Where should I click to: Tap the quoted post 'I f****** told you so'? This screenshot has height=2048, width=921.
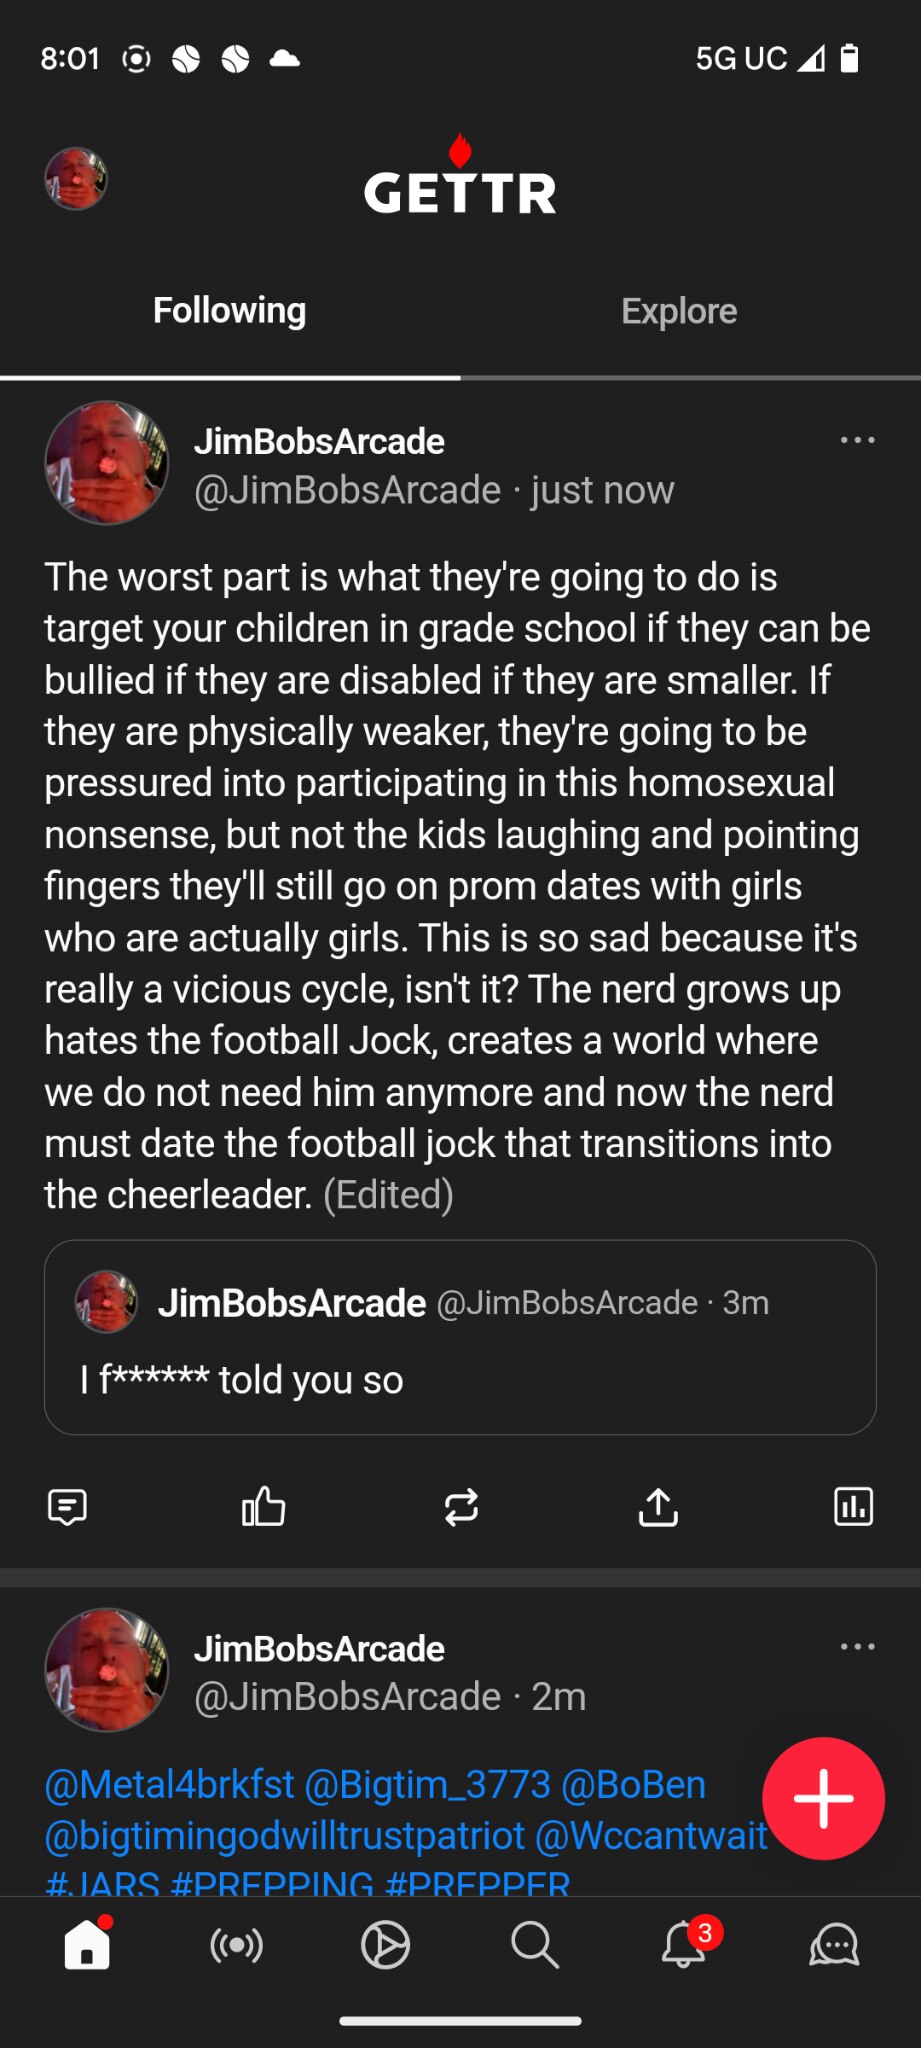coord(460,1340)
